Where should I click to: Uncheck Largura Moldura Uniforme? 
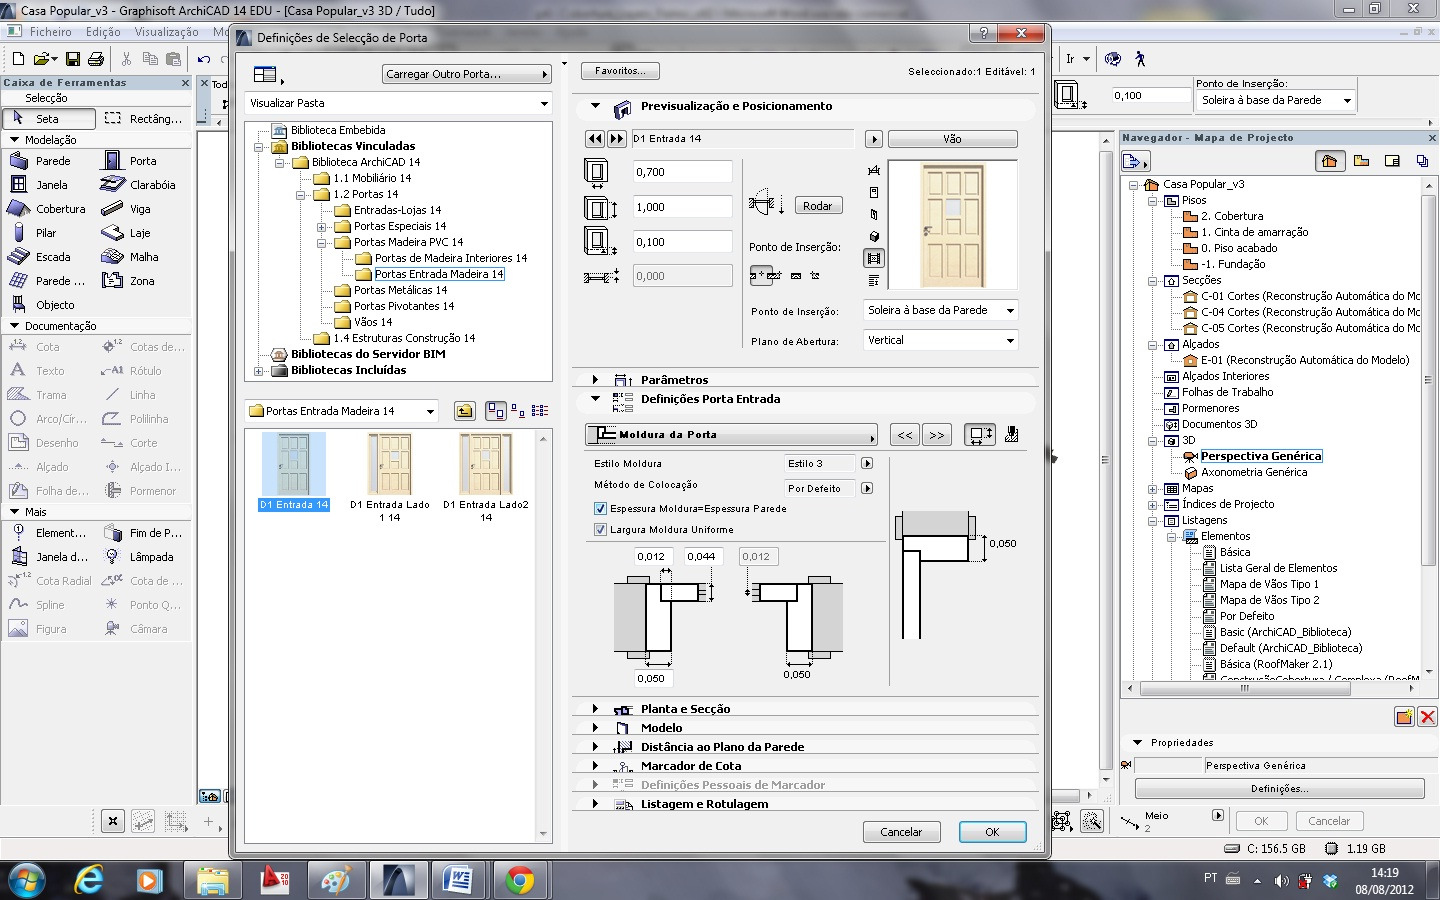coord(600,529)
